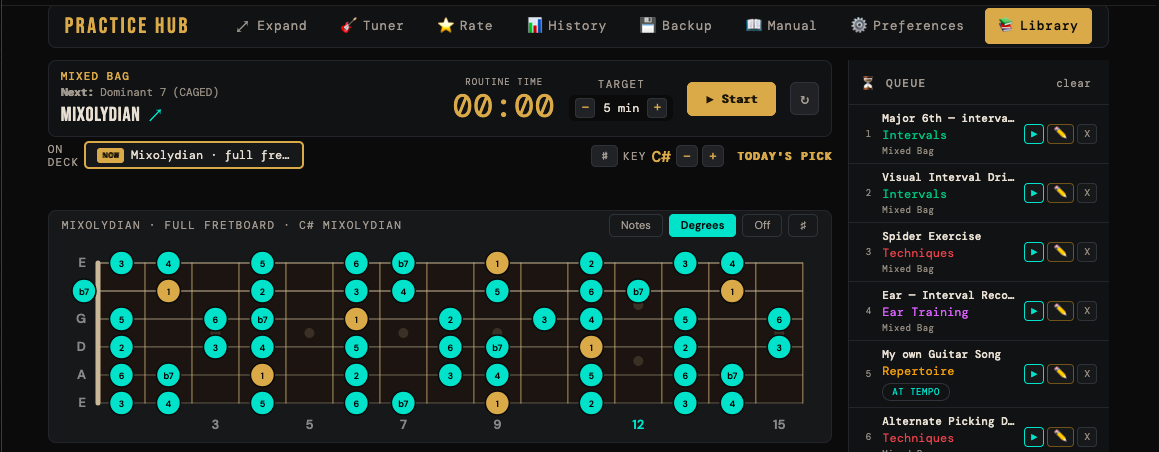The height and width of the screenshot is (452, 1159).
Task: Play the Major 6th queue item
Action: 1034,134
